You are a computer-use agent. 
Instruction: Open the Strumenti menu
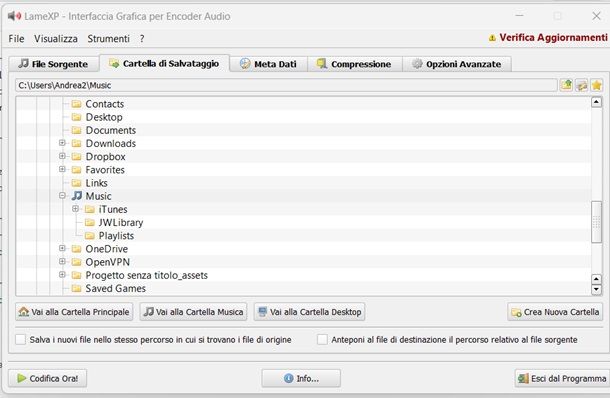tap(108, 39)
